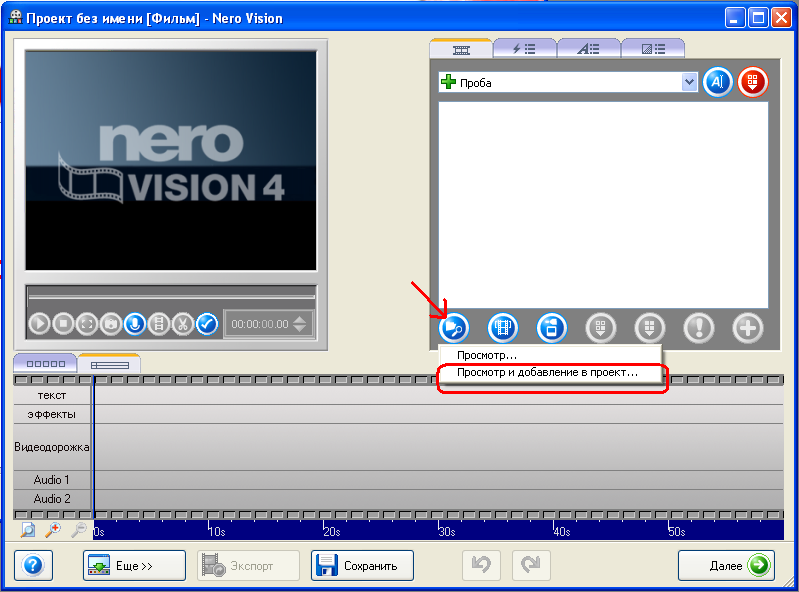The image size is (799, 592).
Task: Click the blue help question mark button
Action: click(x=33, y=565)
